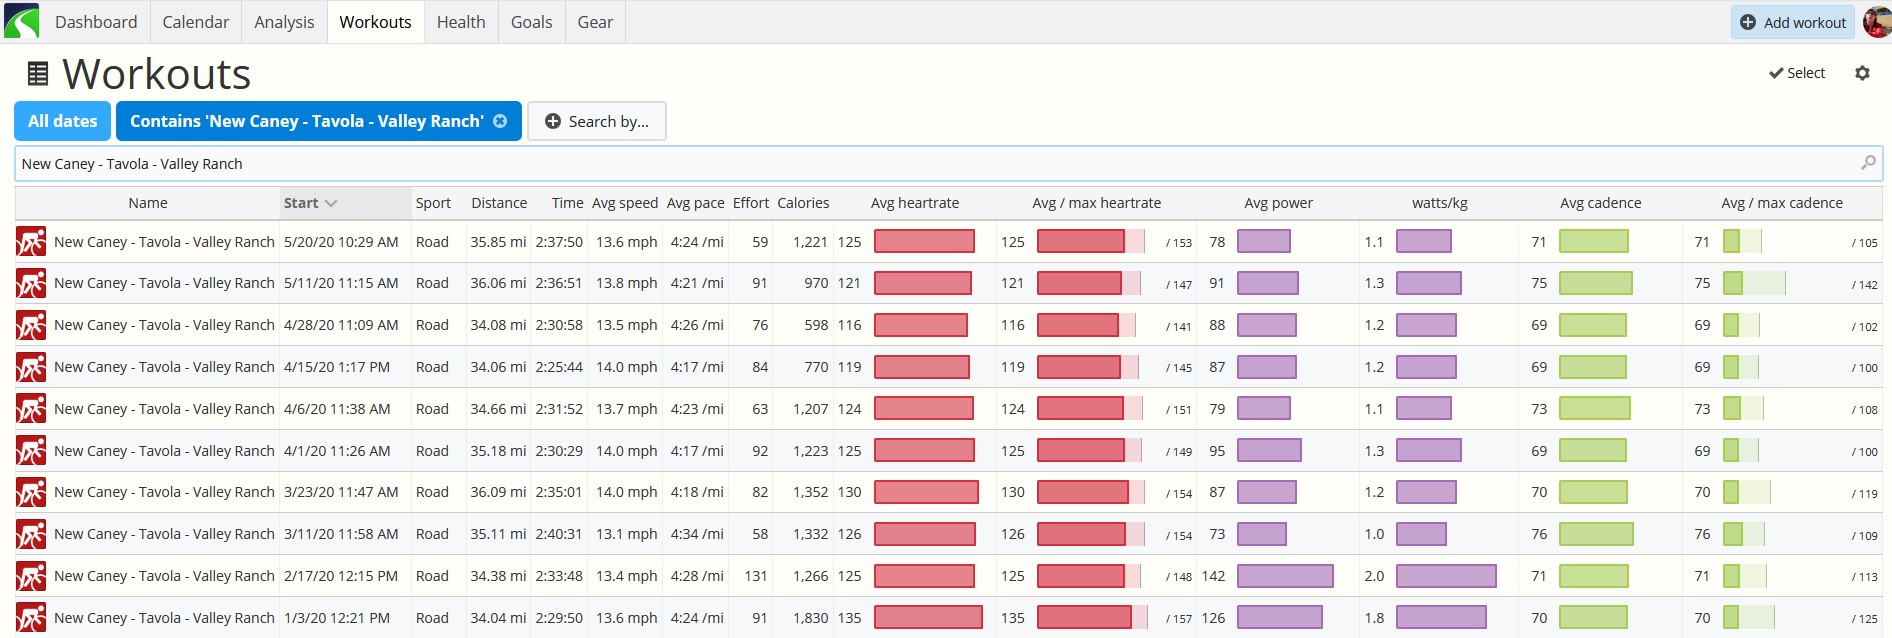
Task: Sort by Distance column header
Action: 499,203
